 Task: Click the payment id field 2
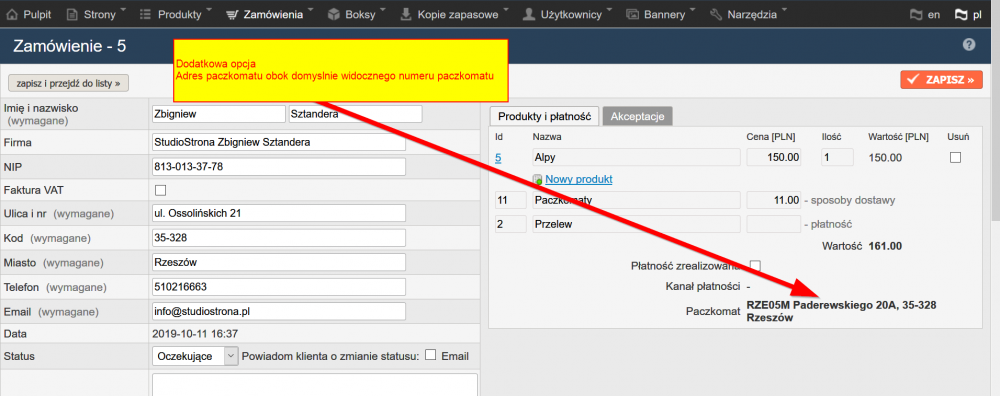pyautogui.click(x=511, y=224)
